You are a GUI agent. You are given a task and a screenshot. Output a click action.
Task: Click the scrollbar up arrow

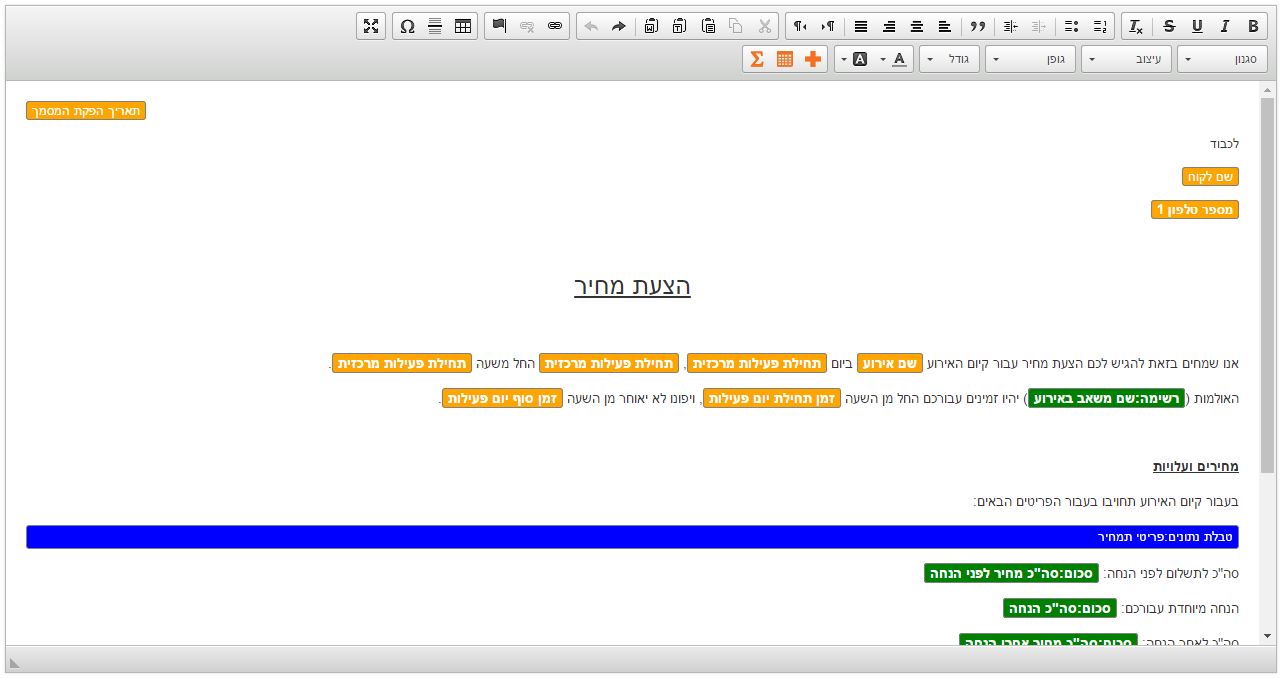coord(1267,90)
